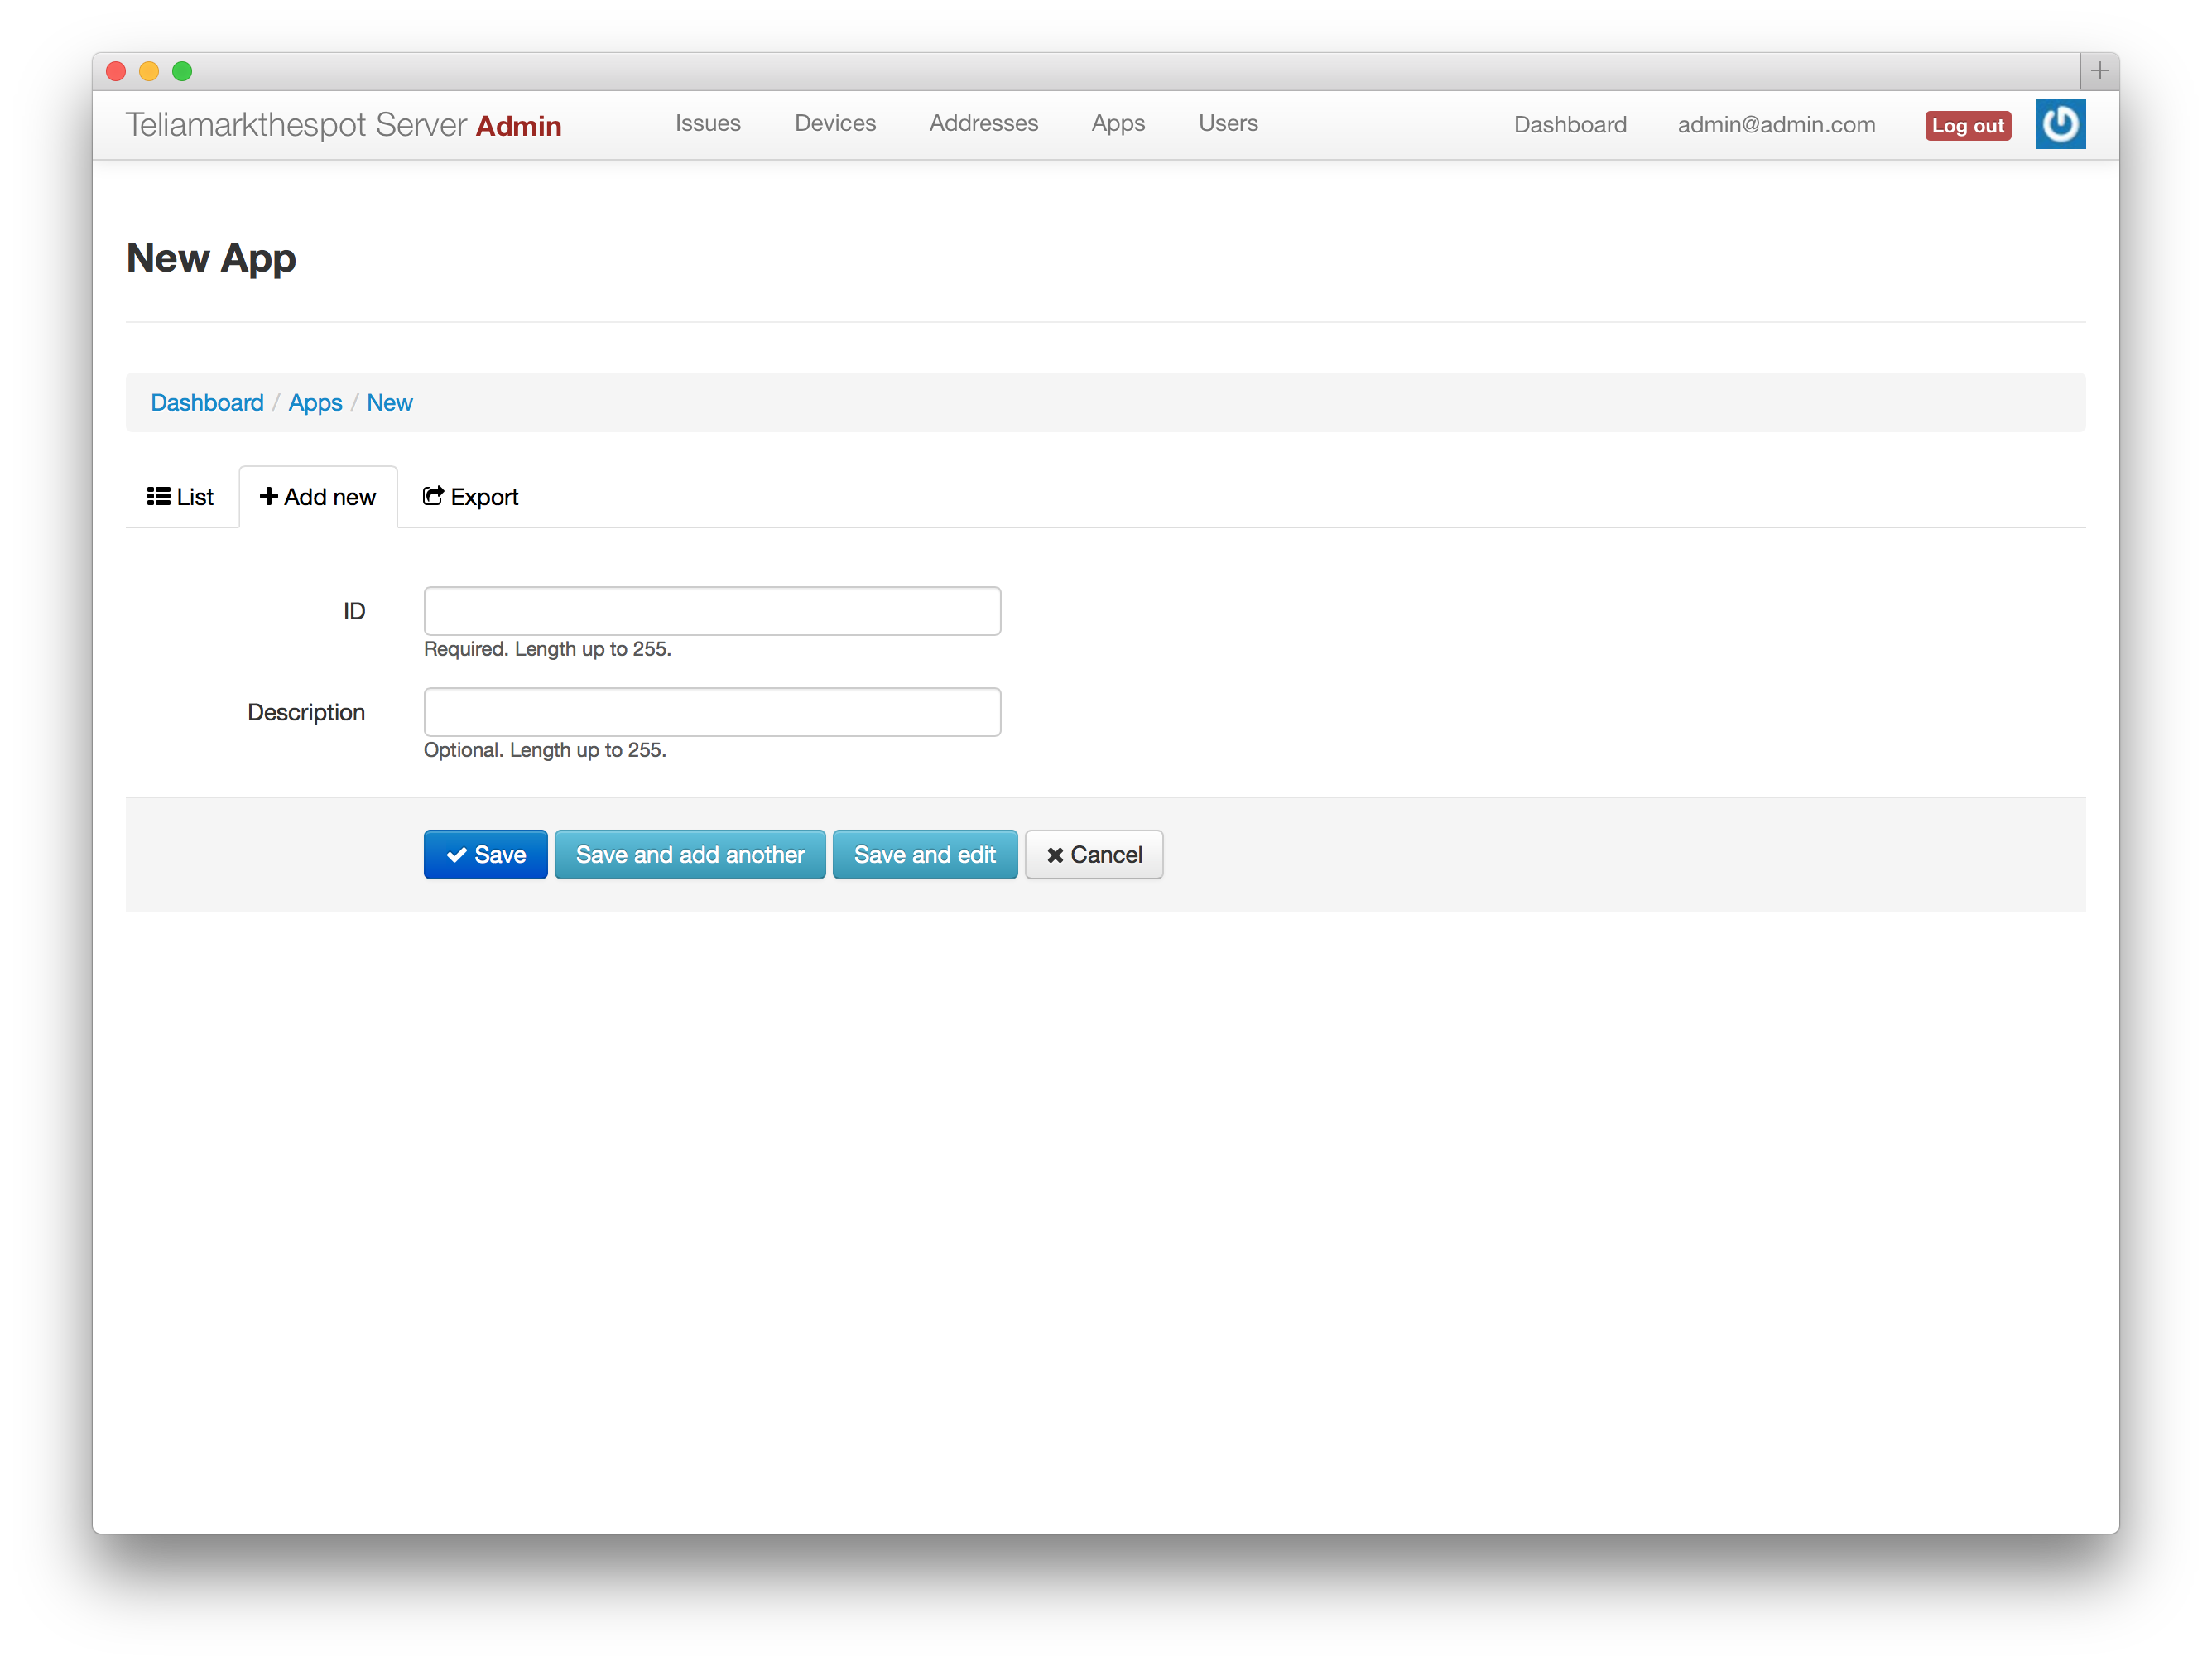2212x1666 pixels.
Task: Open Users in the top navigation
Action: coord(1228,123)
